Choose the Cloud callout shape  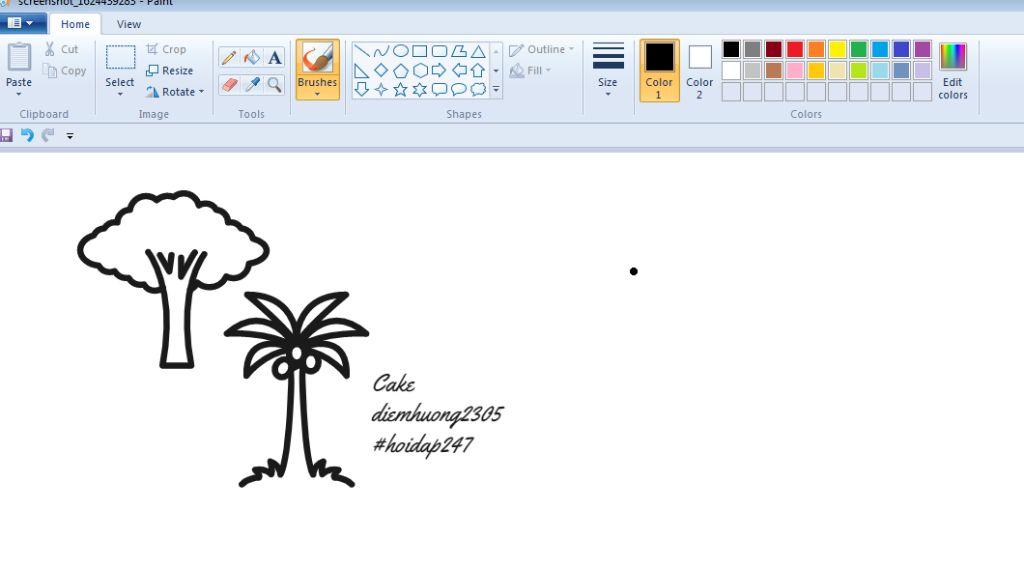pyautogui.click(x=478, y=89)
